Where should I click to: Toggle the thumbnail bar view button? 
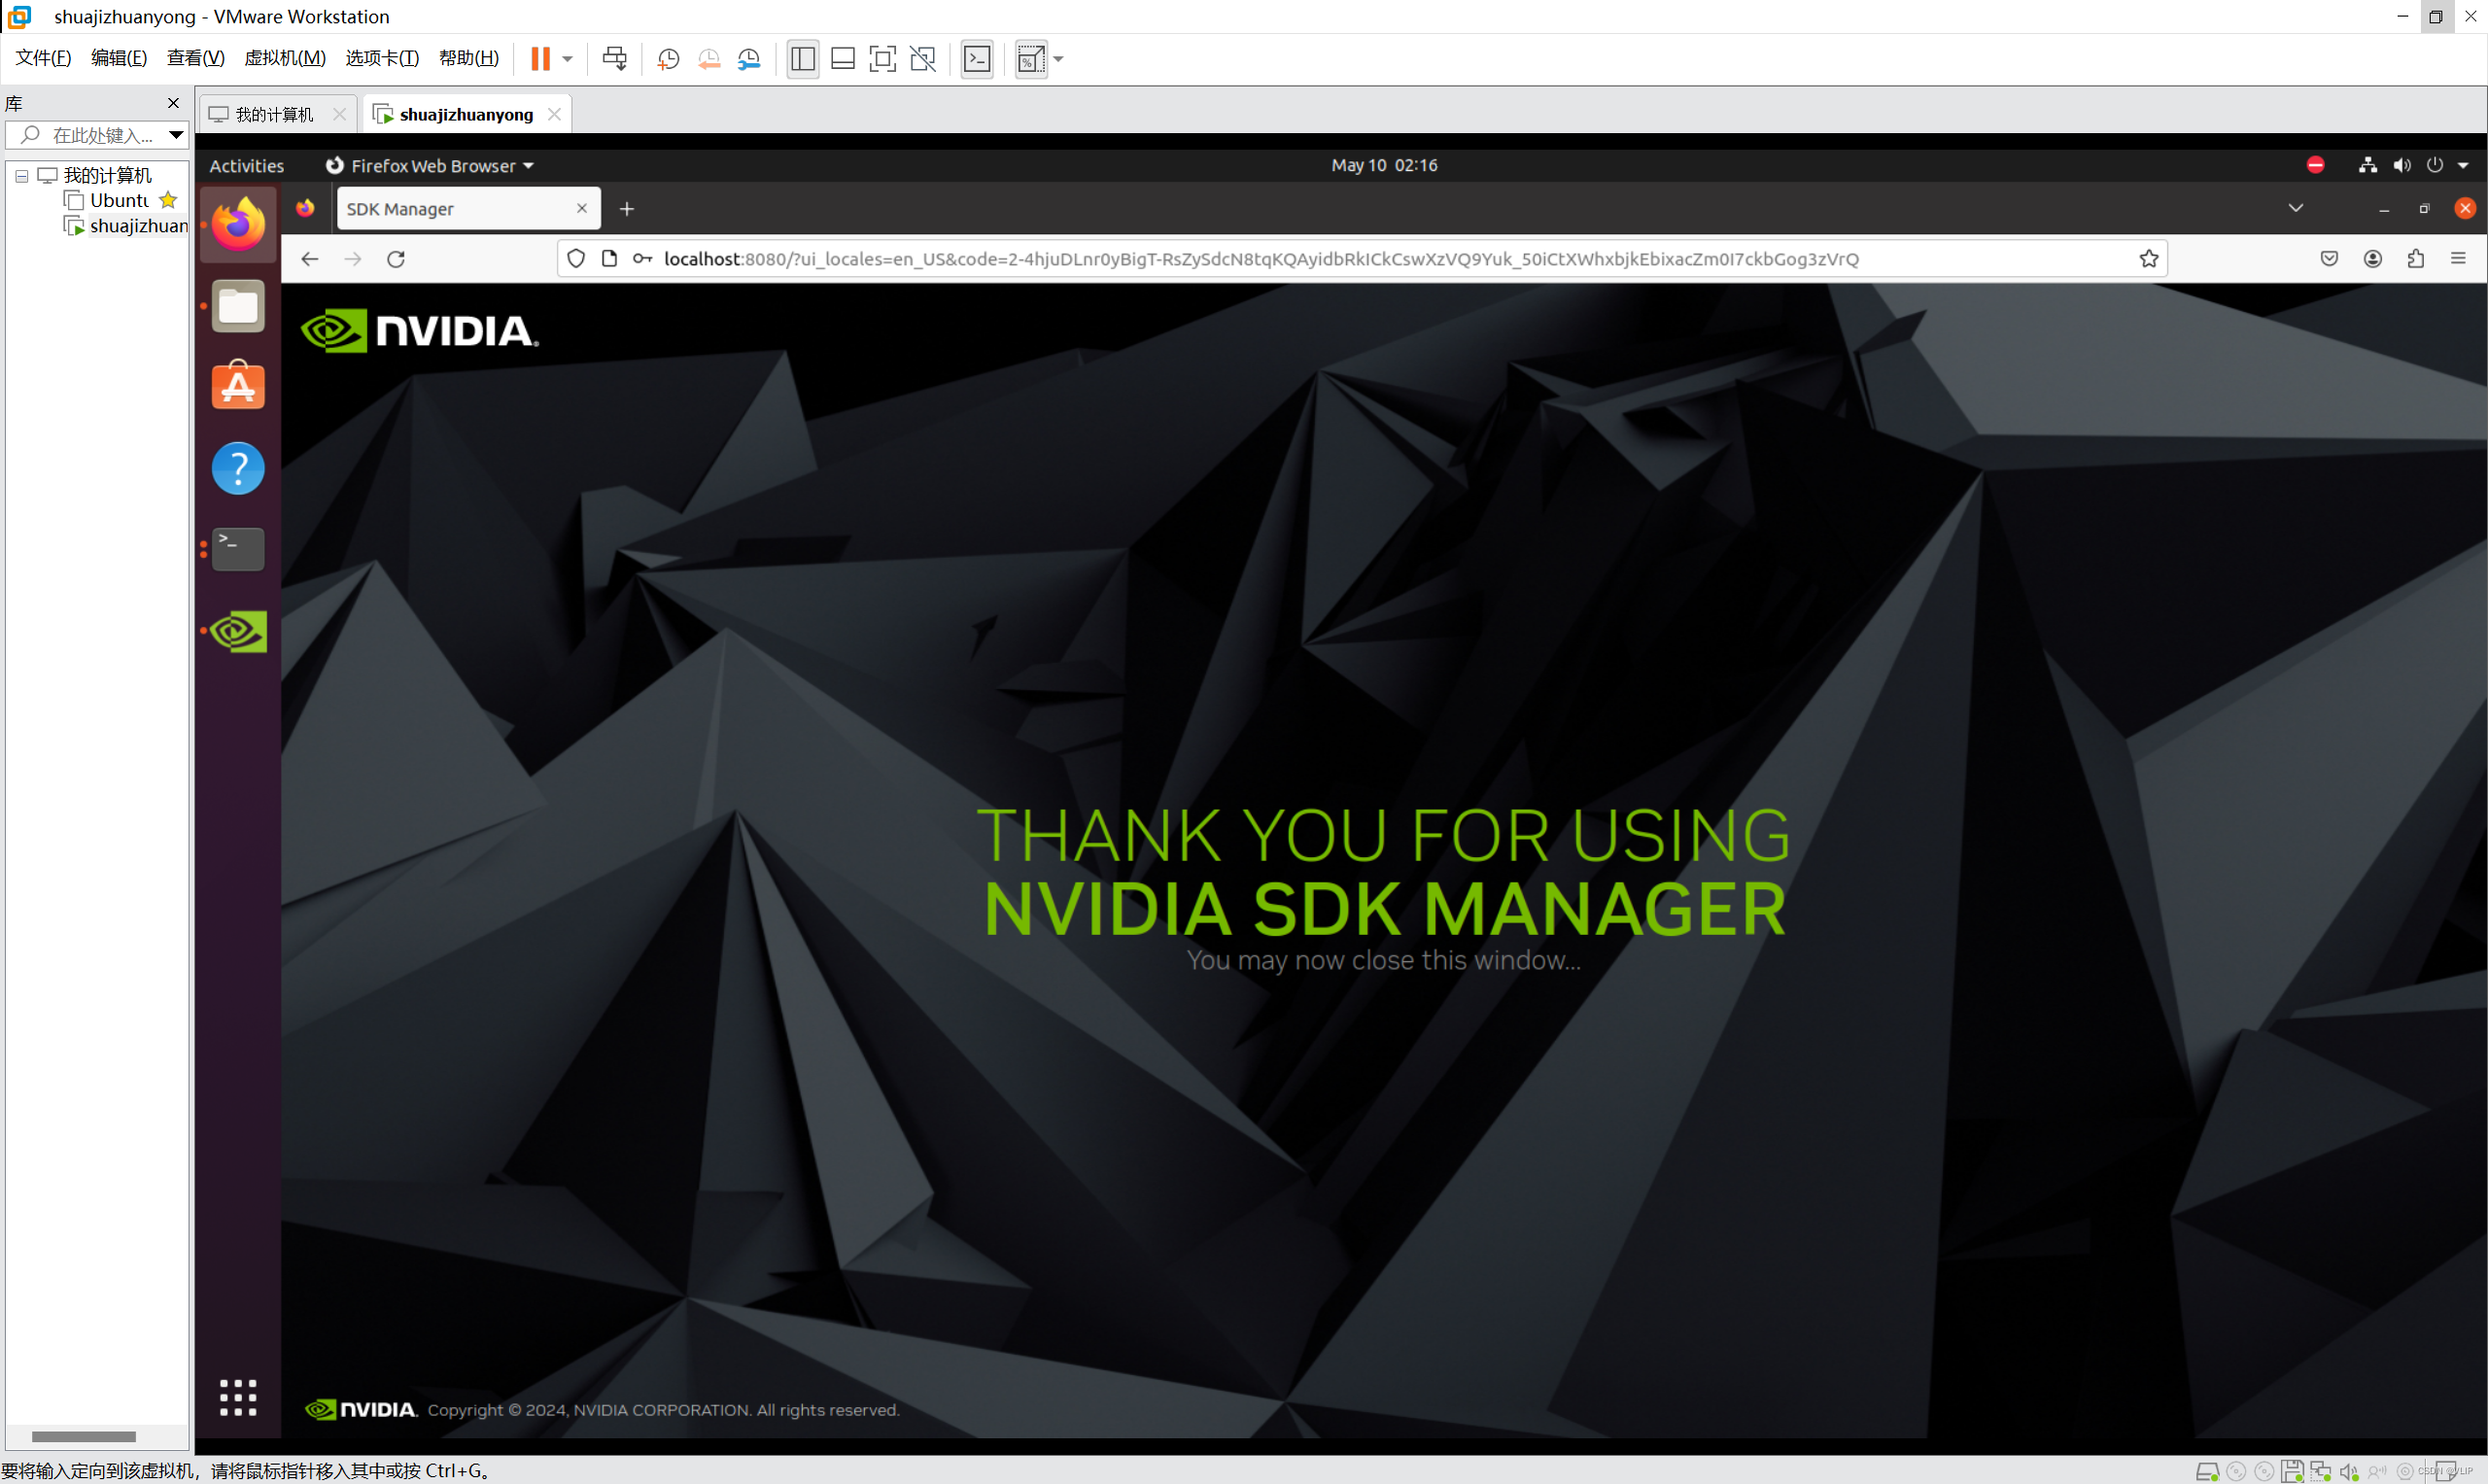click(x=842, y=59)
